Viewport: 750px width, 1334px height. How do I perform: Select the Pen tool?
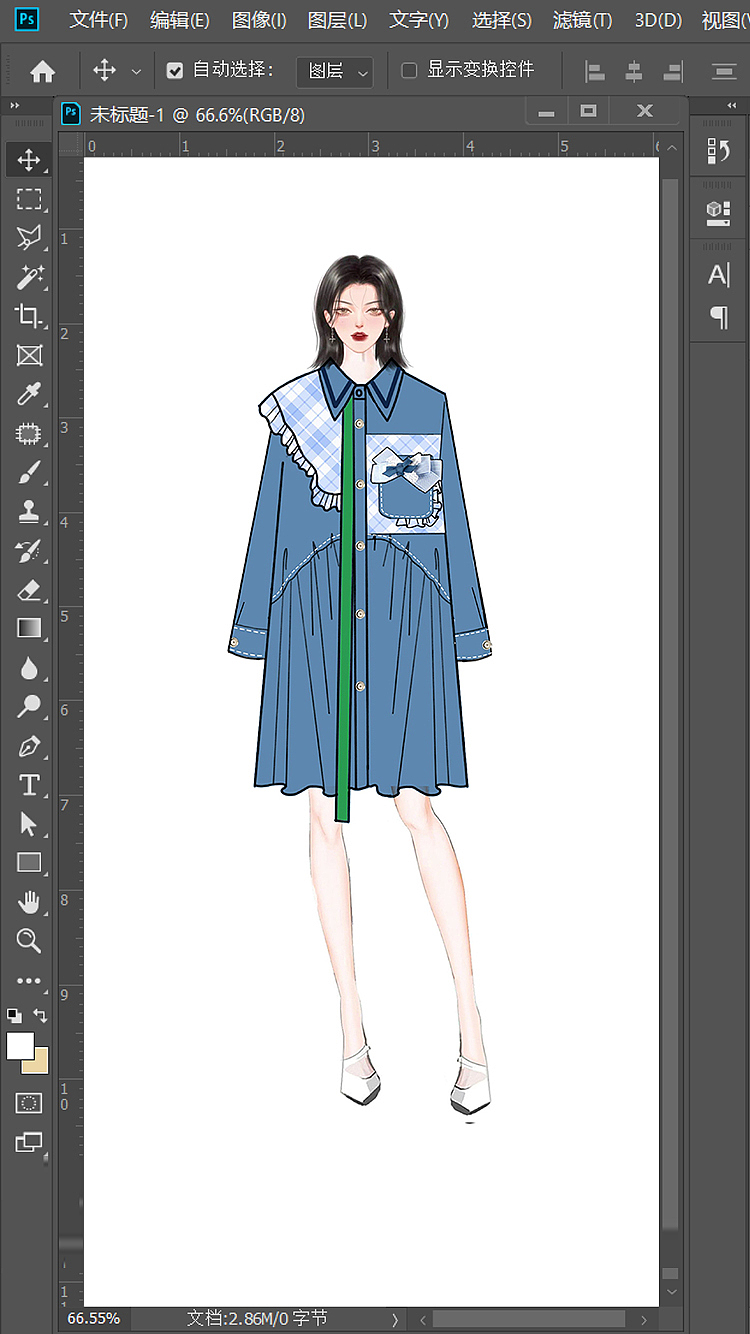pyautogui.click(x=29, y=746)
